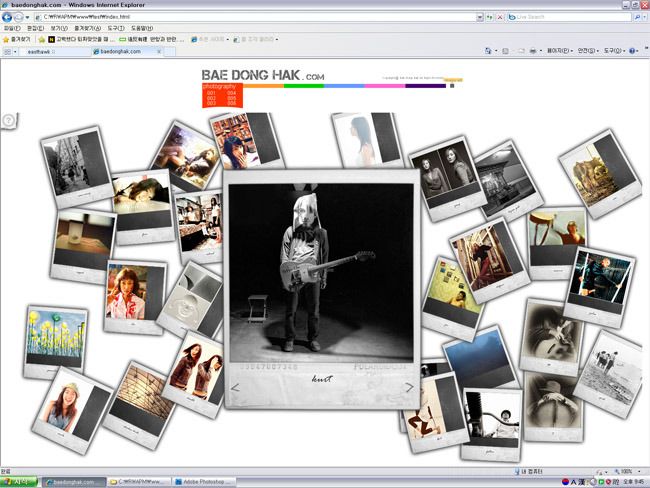Viewport: 650px width, 488px height.
Task: Open the 파일(F) menu
Action: (x=12, y=28)
